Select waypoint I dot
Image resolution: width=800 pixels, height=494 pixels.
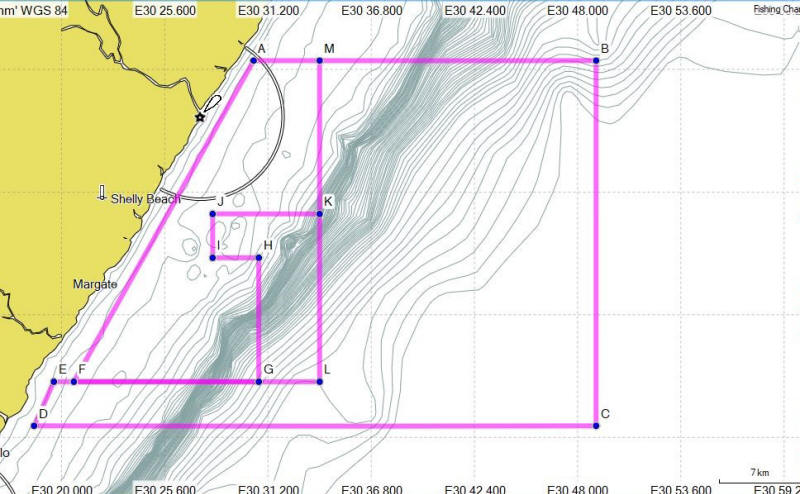pos(213,258)
